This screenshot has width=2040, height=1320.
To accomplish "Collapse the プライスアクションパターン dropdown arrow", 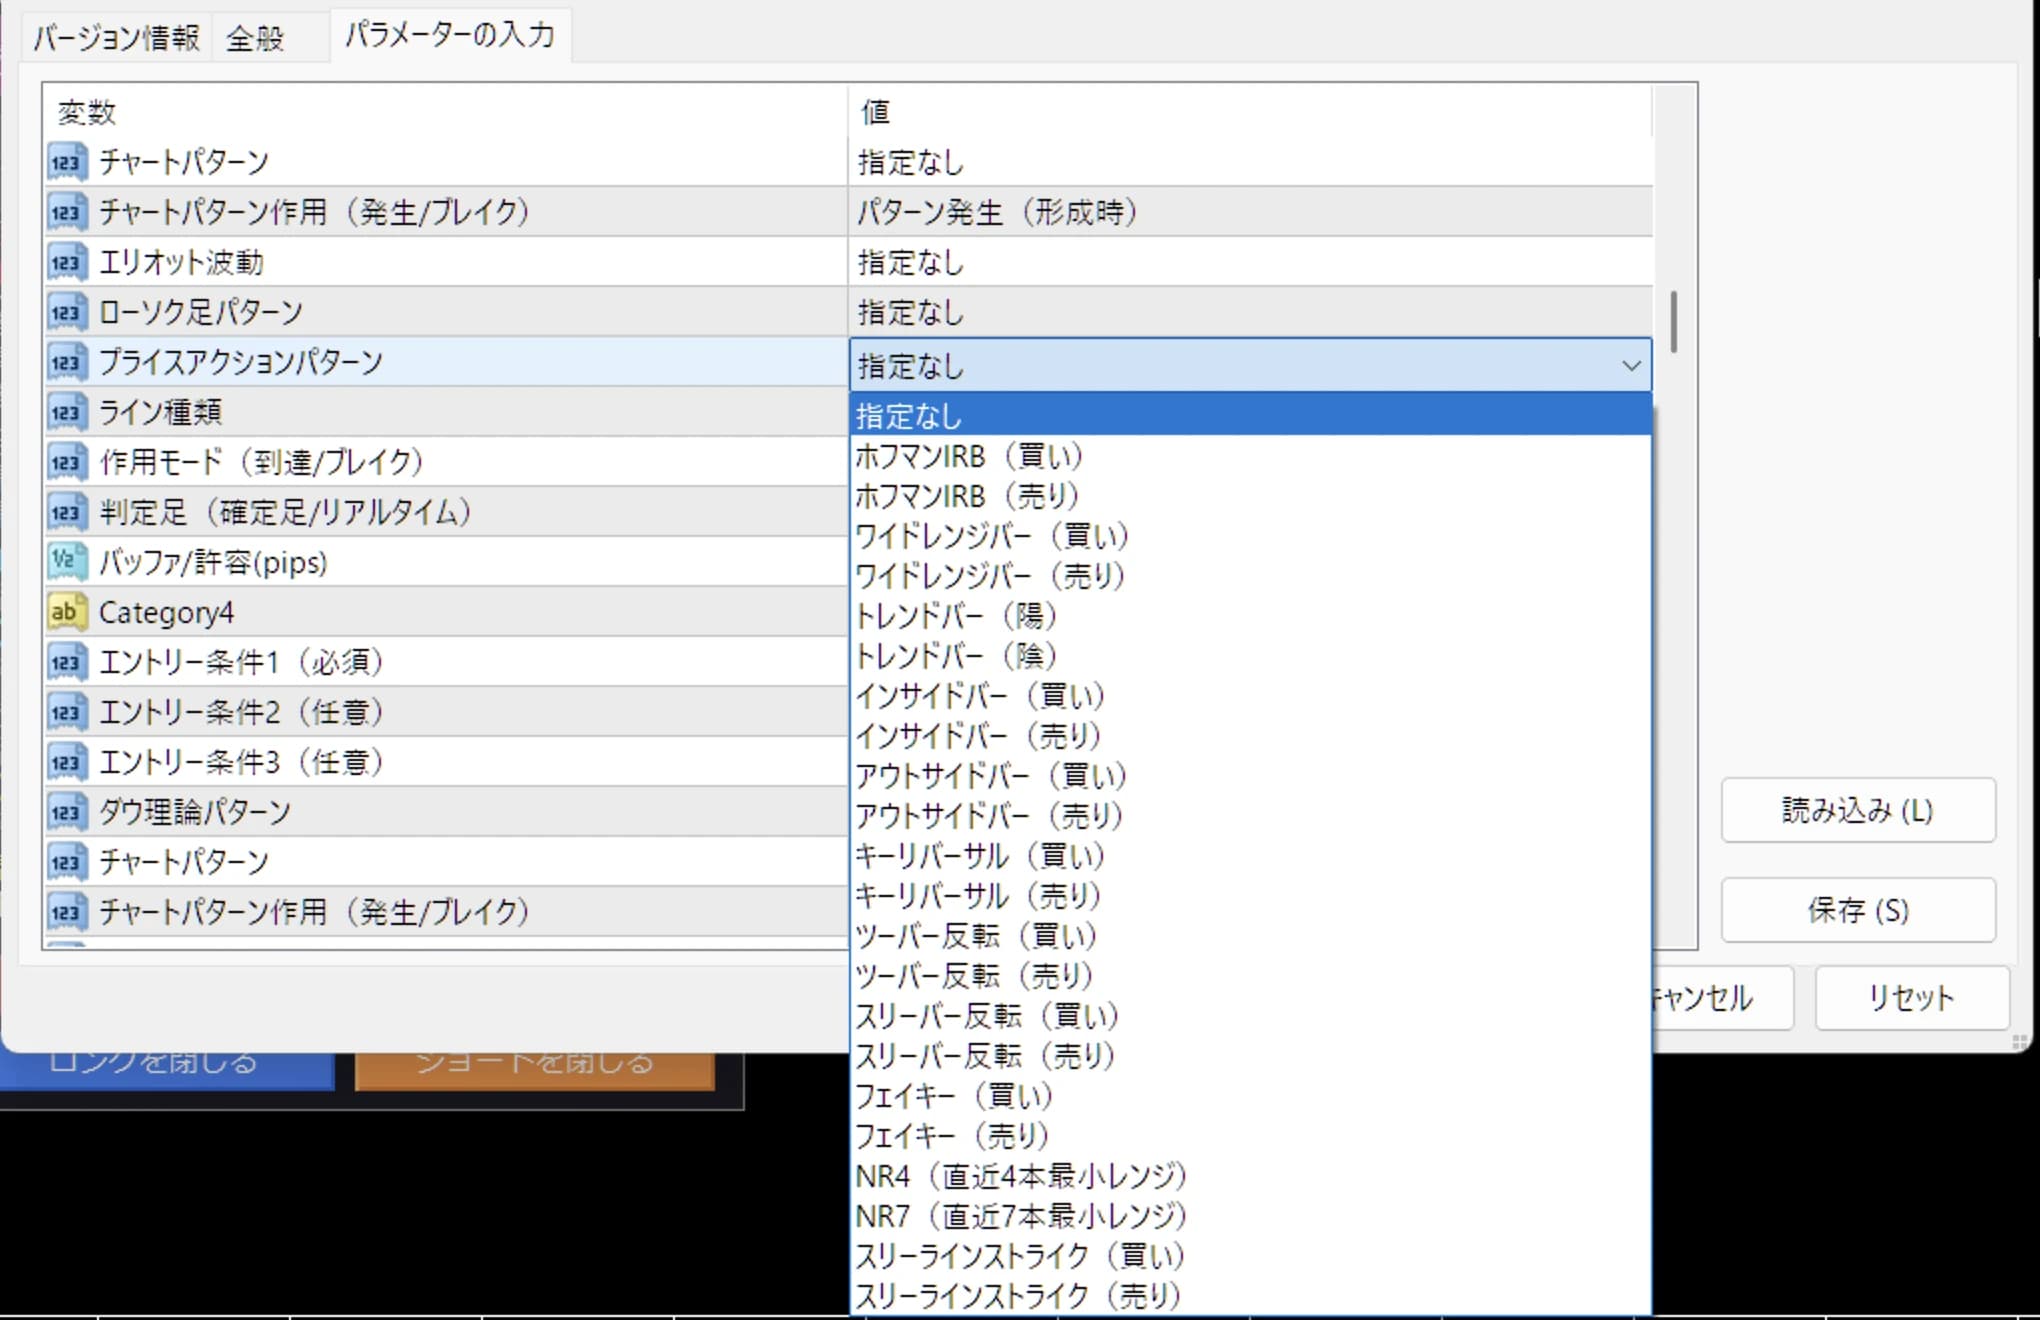I will point(1631,366).
